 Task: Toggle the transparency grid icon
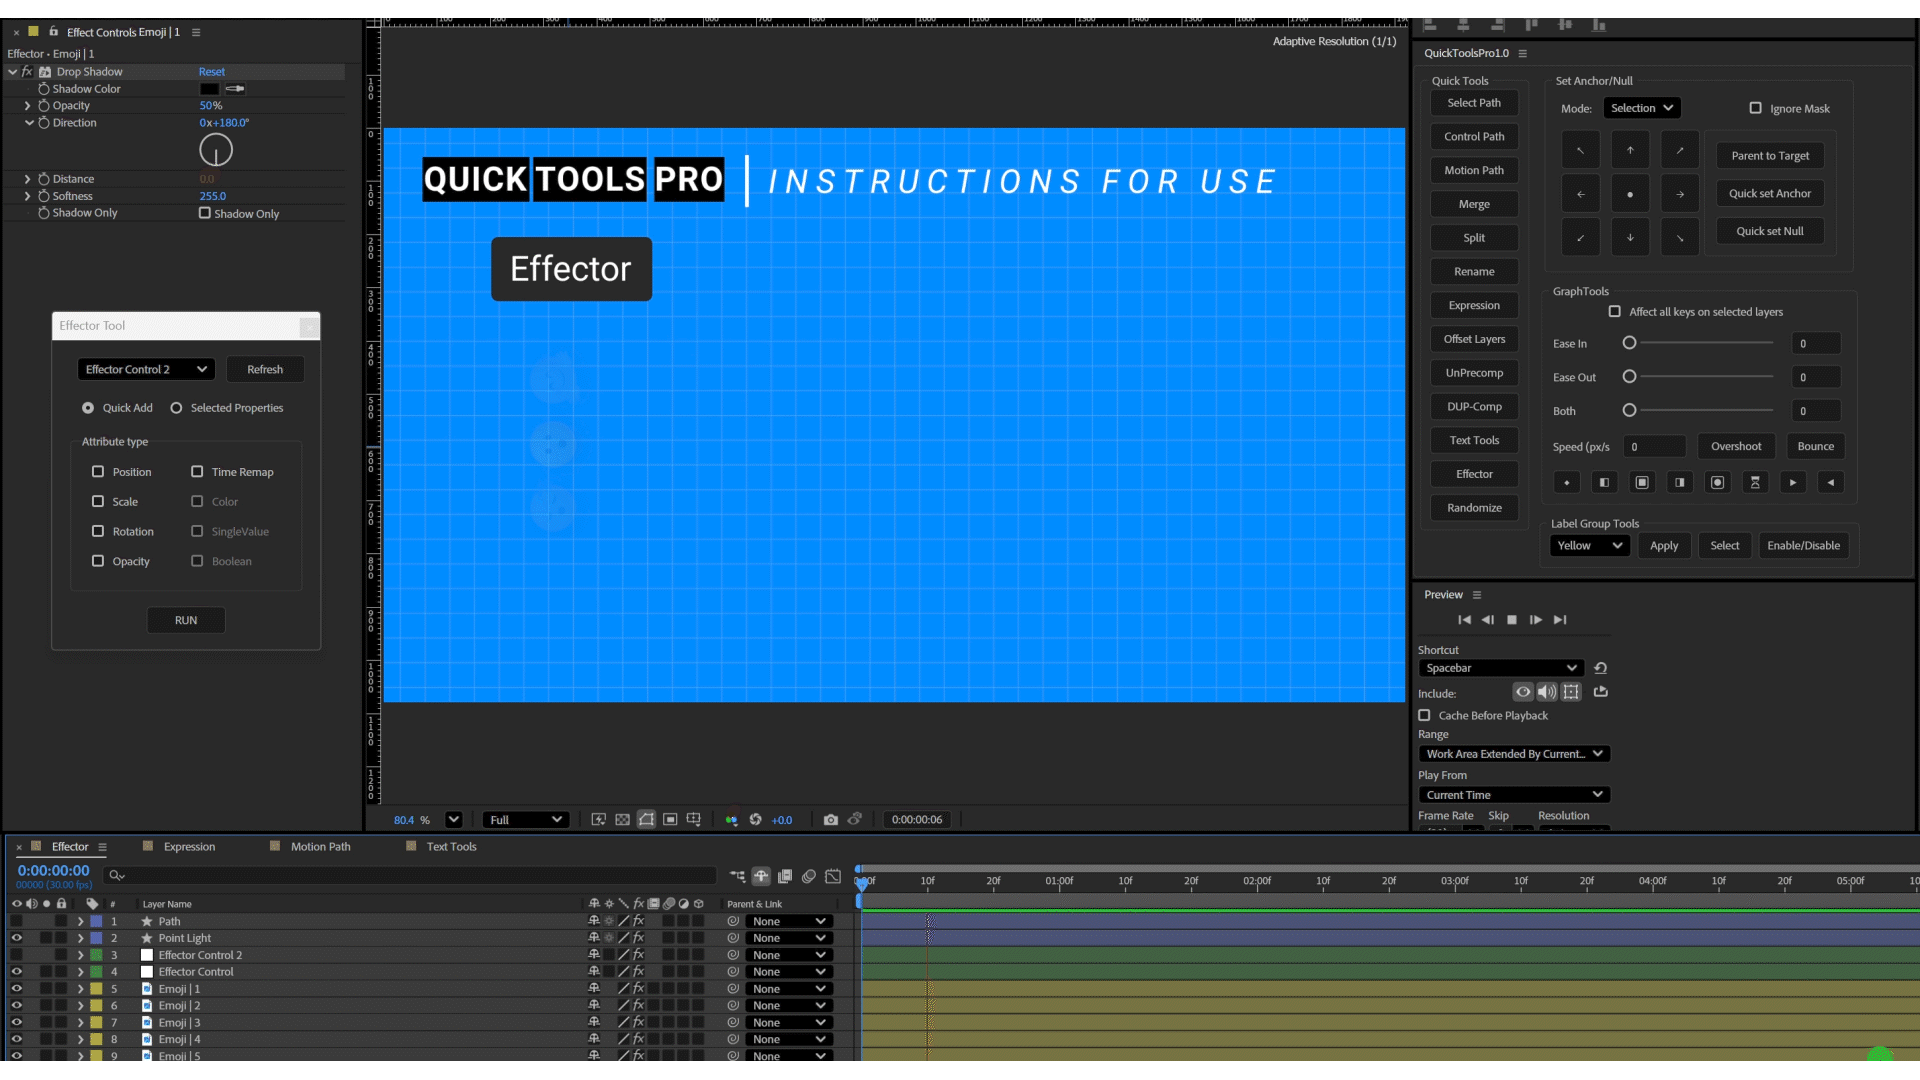[622, 820]
